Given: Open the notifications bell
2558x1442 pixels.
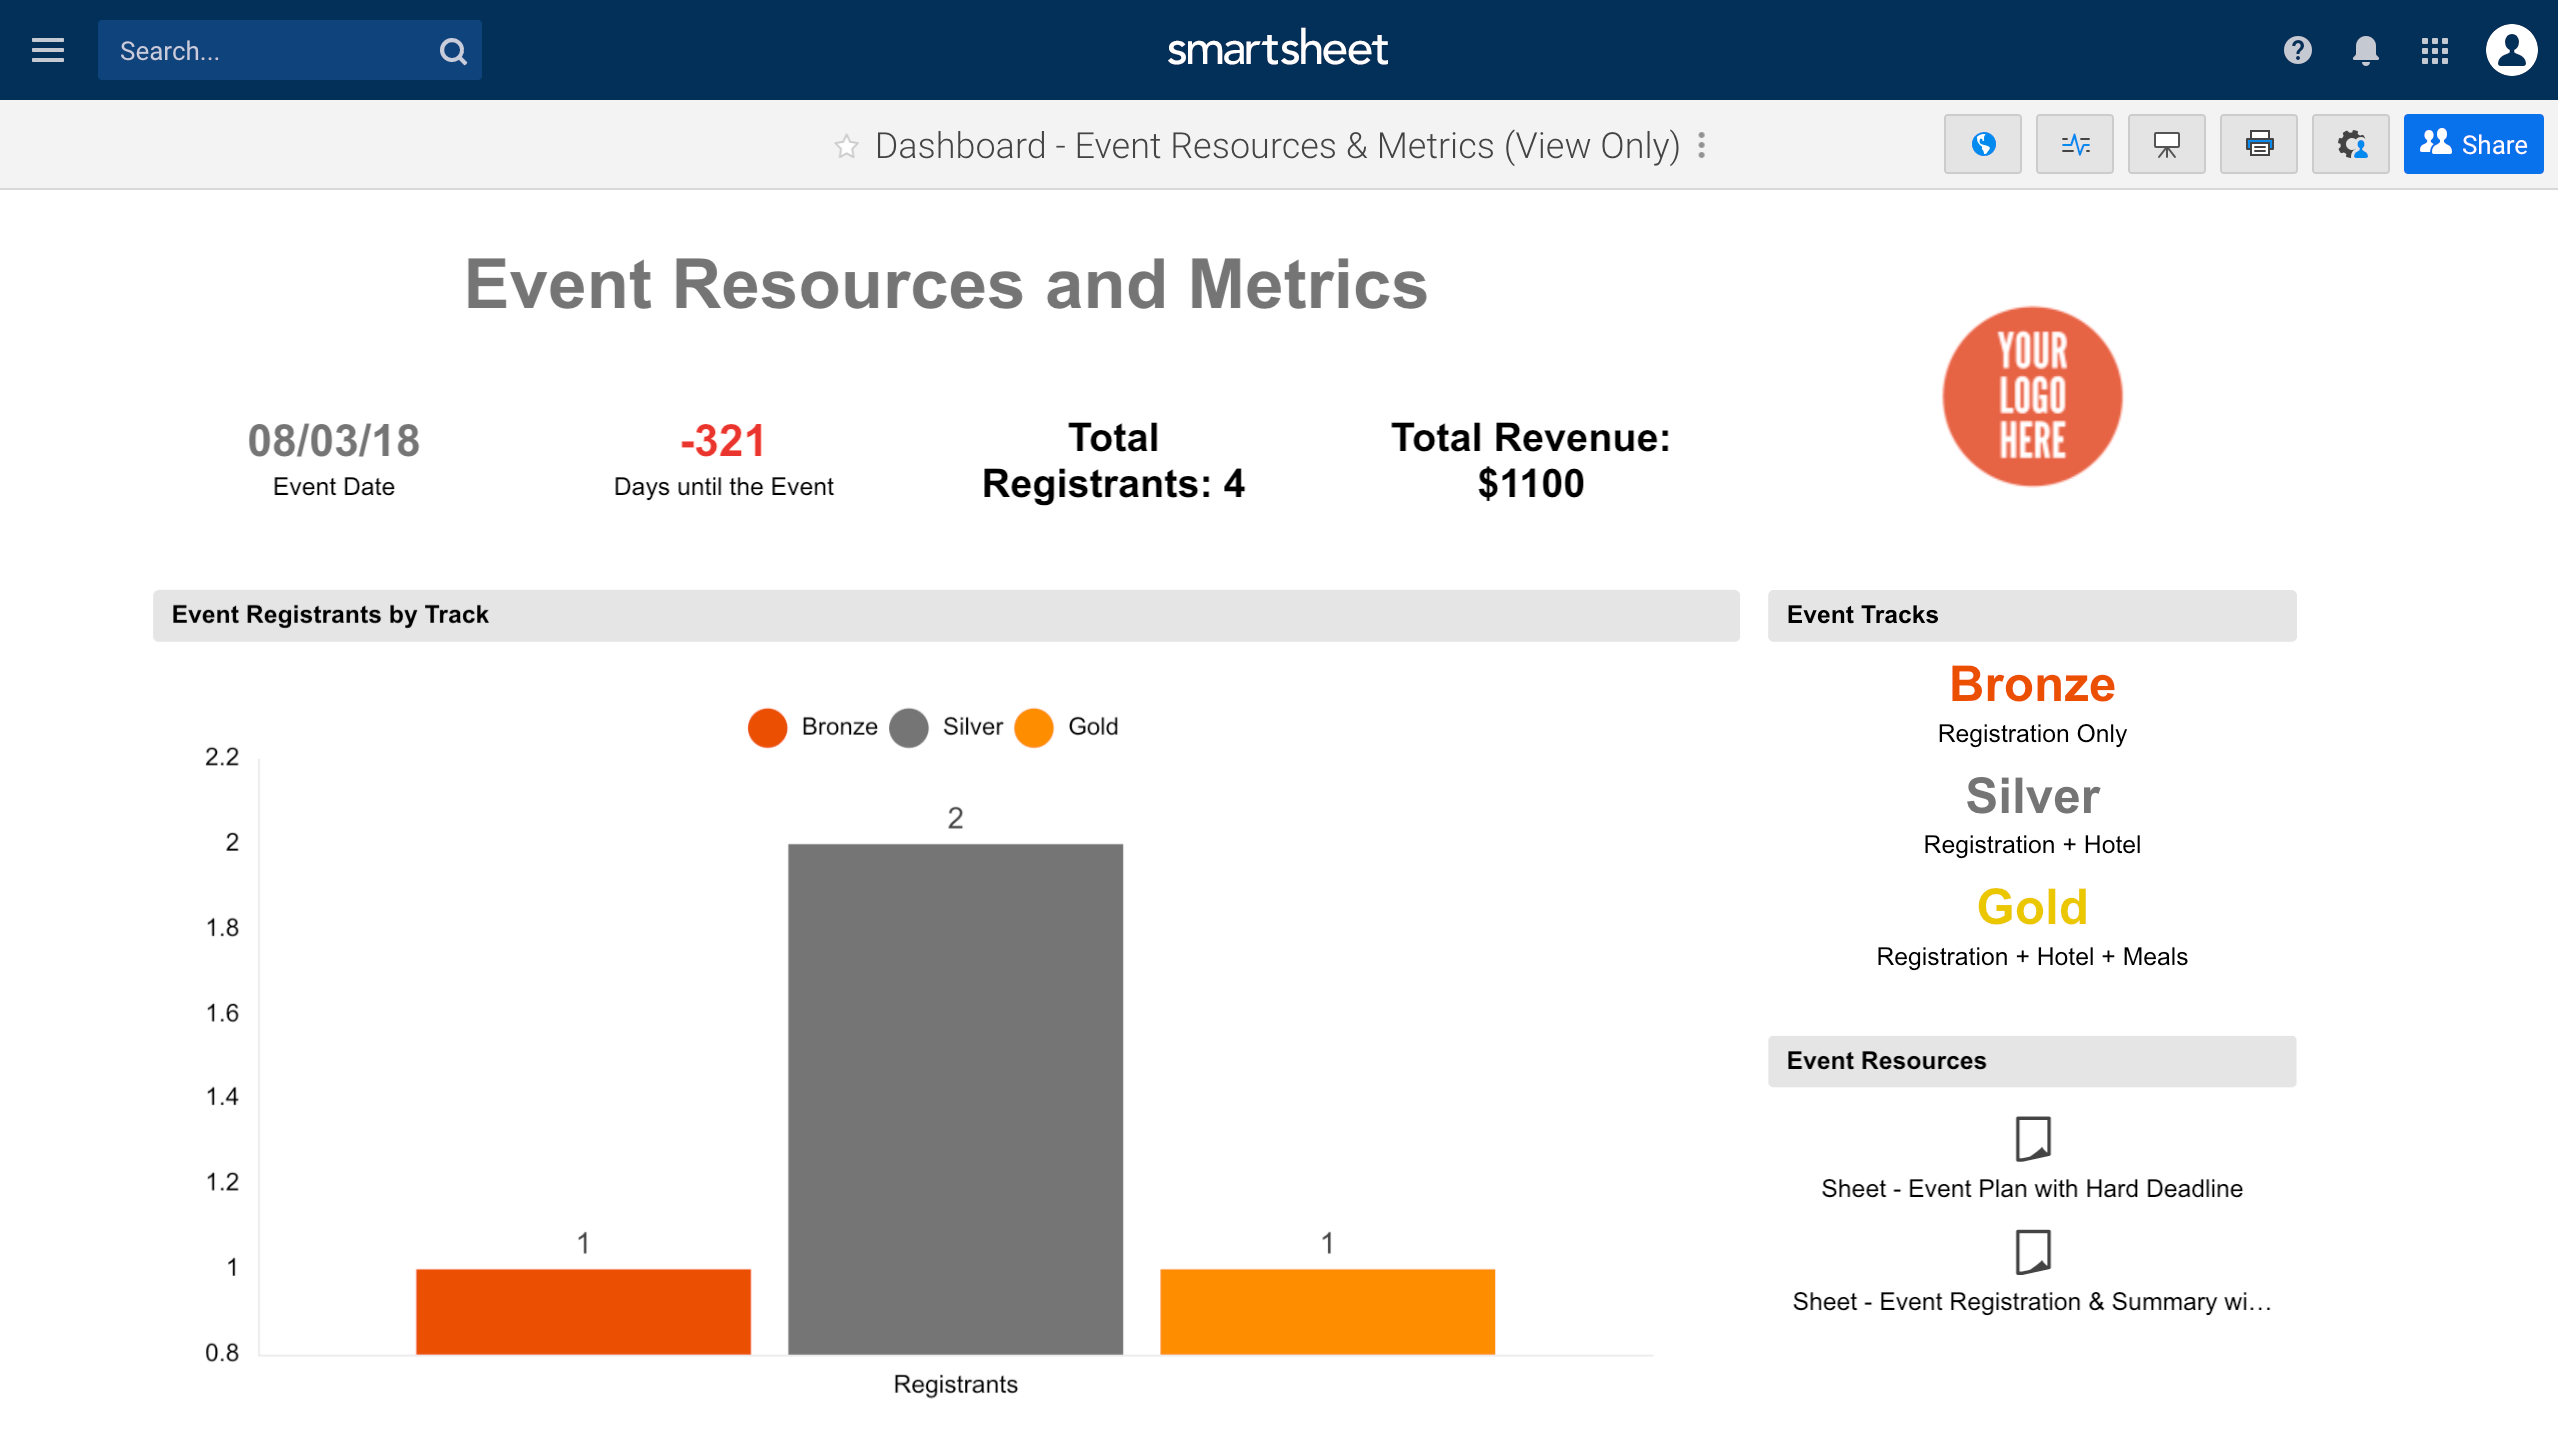Looking at the screenshot, I should [2365, 50].
